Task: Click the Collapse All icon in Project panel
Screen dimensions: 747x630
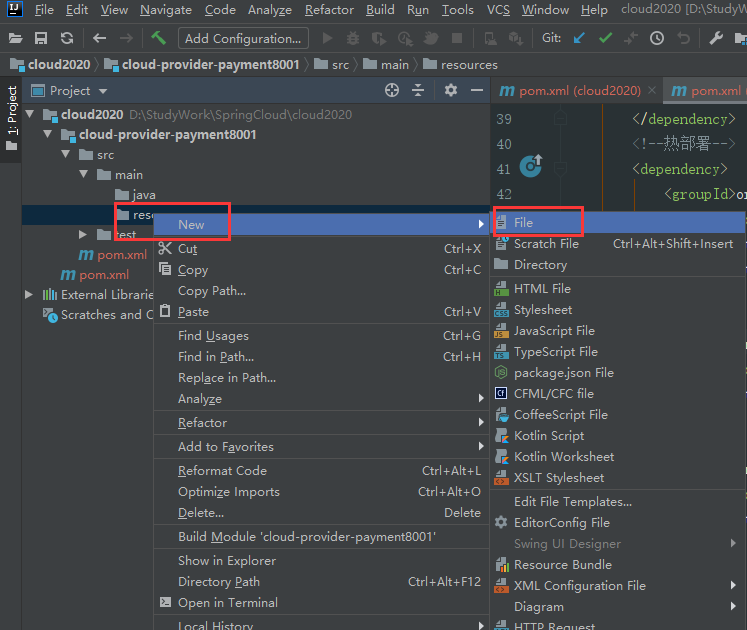Action: click(x=418, y=90)
